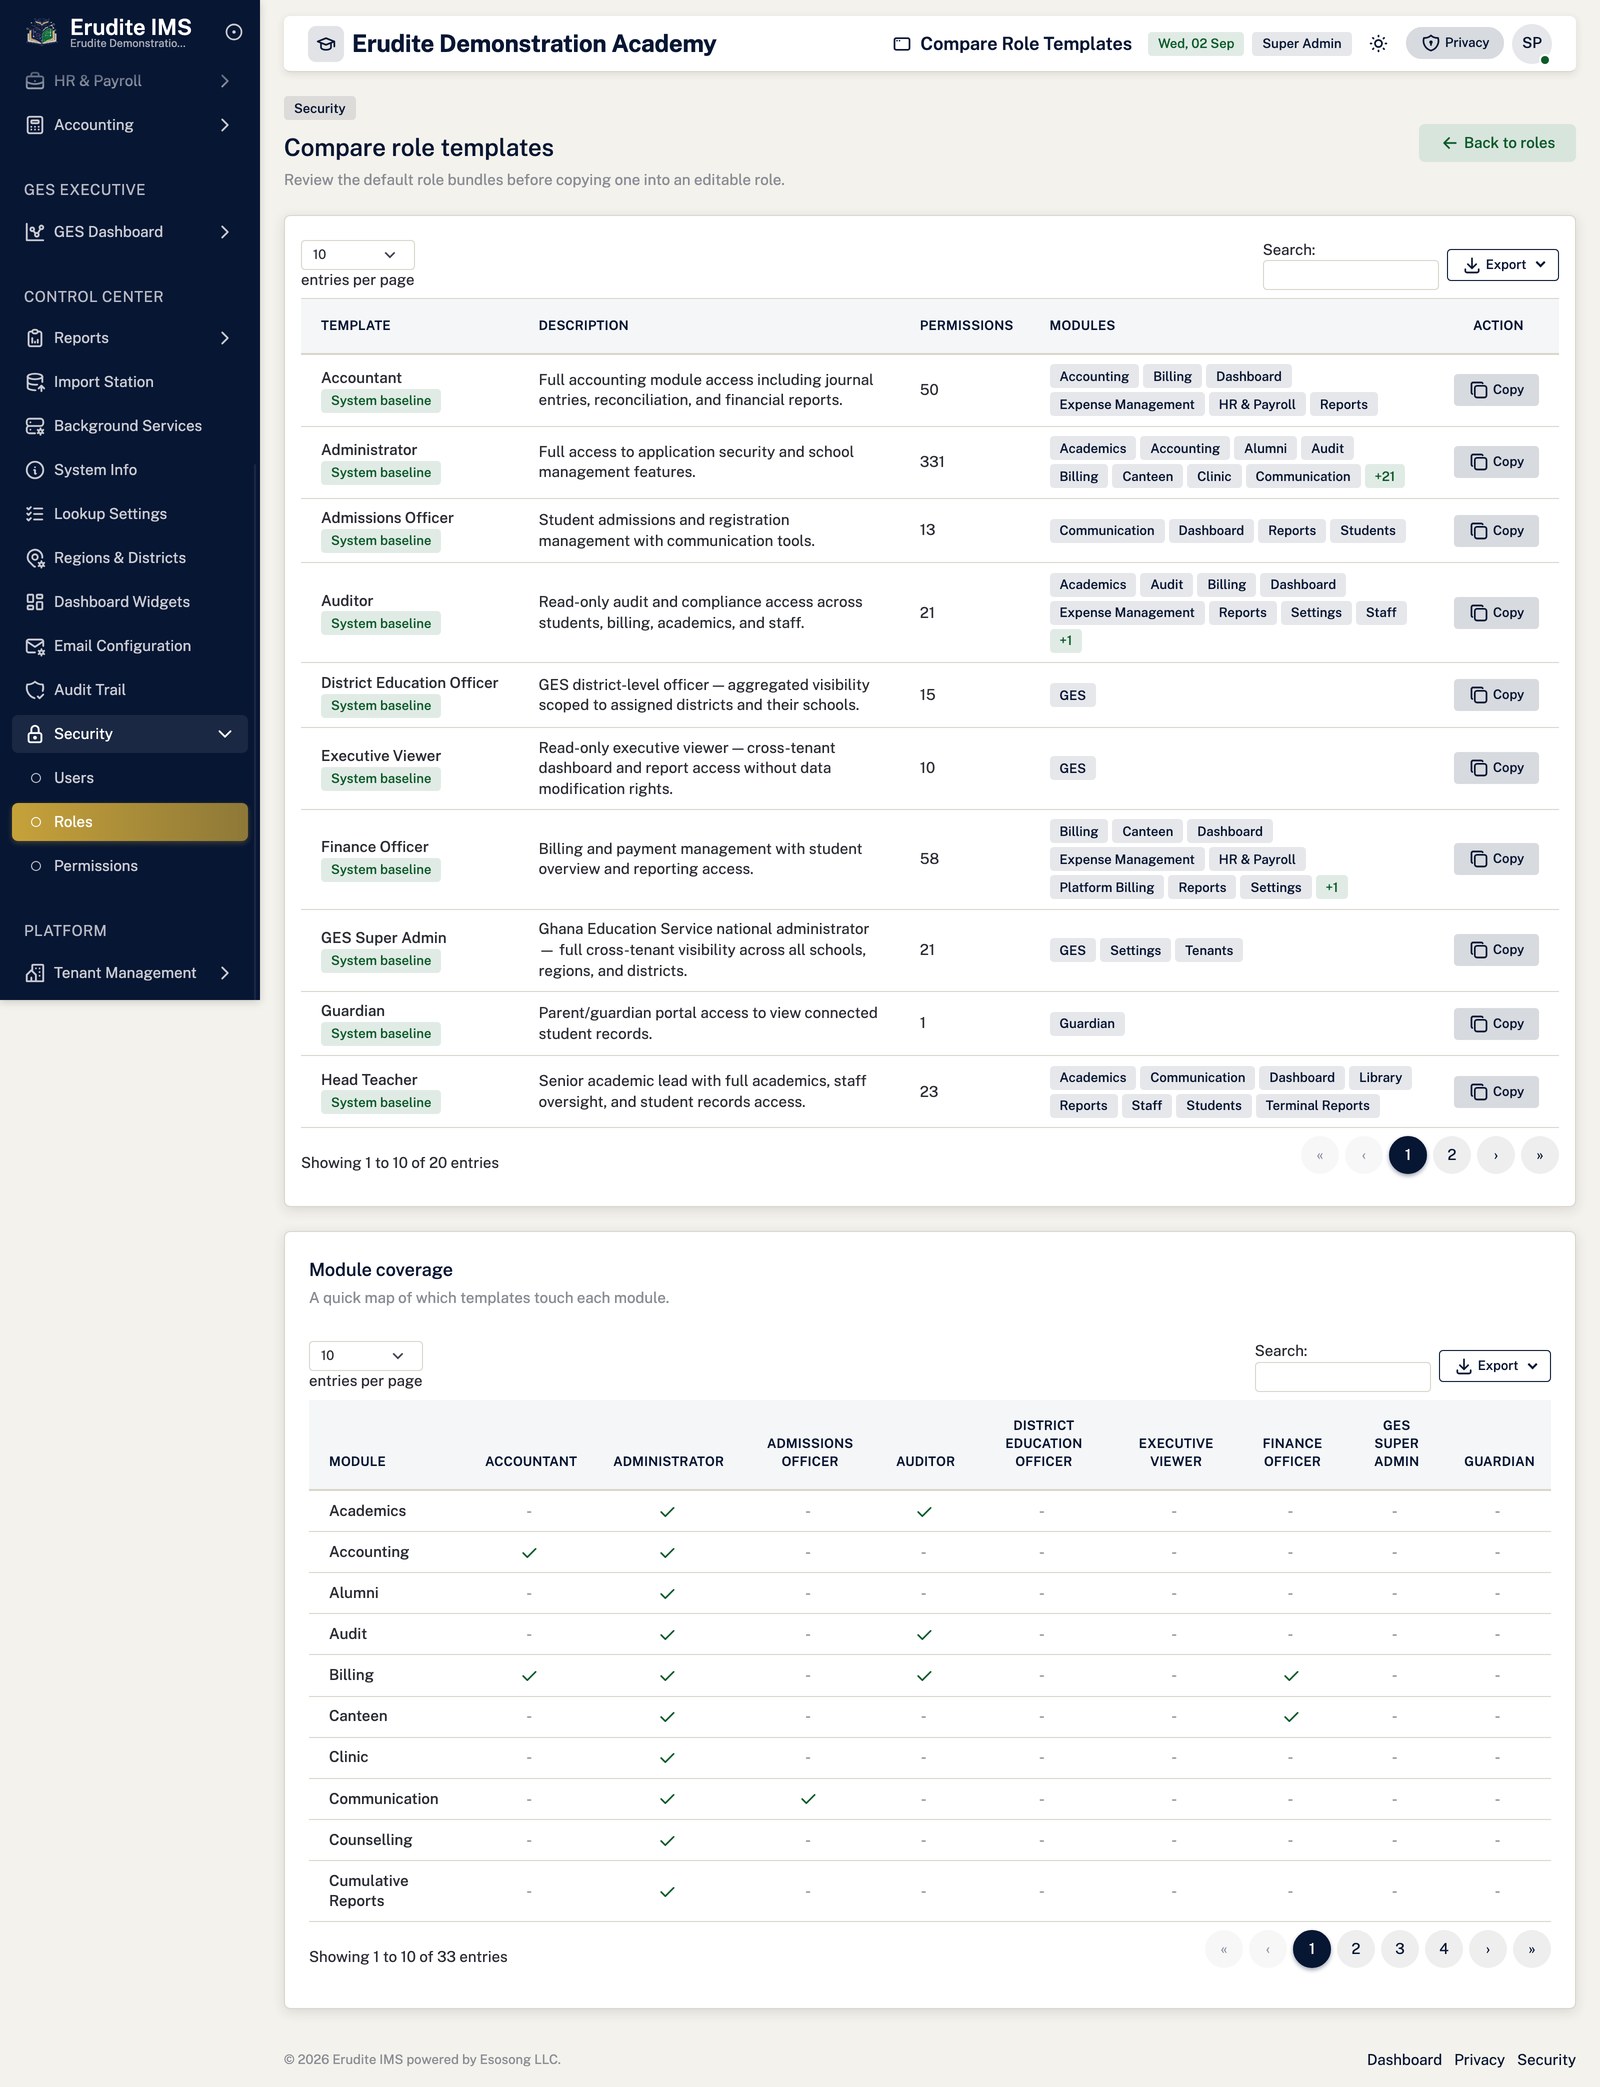Screen dimensions: 1600x2087
Task: Open templates table entries per page dropdown
Action: point(357,255)
